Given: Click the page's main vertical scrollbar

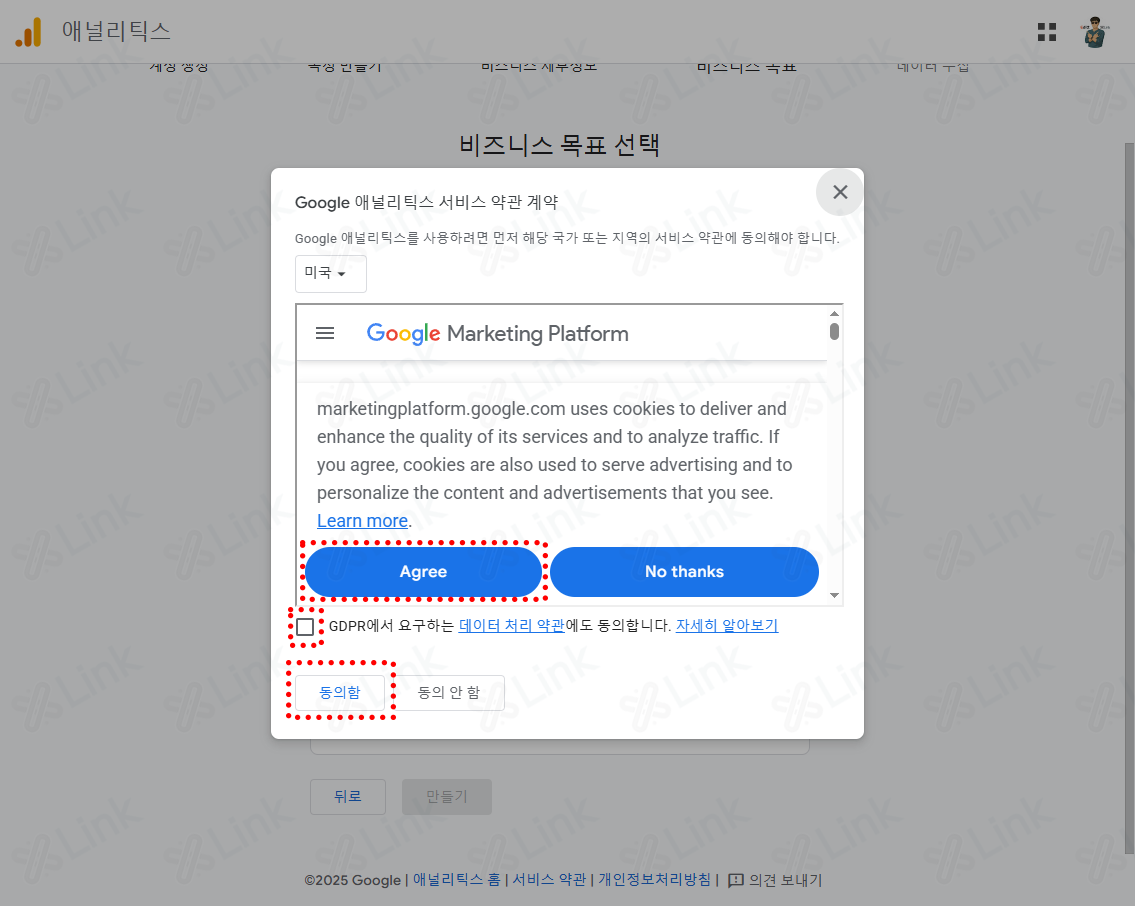Looking at the screenshot, I should coord(1129,498).
